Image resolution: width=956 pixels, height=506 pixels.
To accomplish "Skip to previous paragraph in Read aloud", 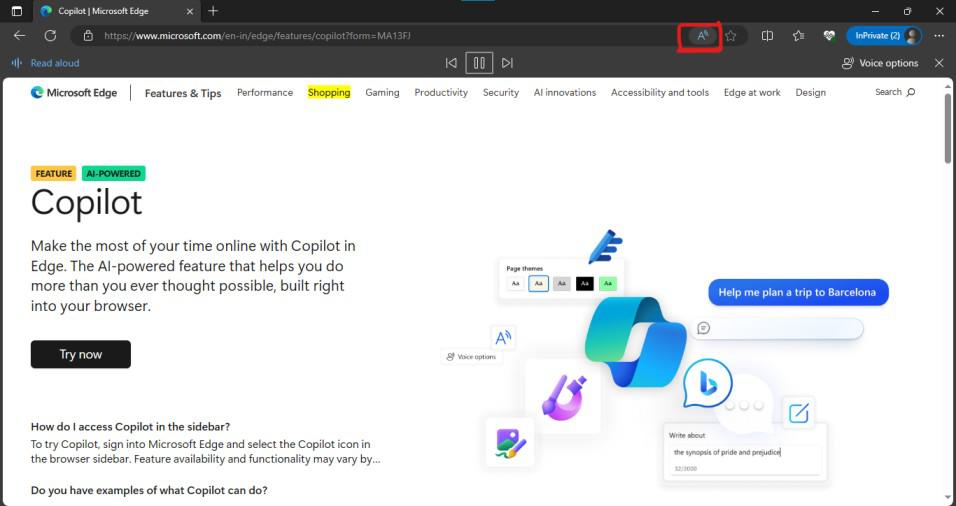I will pyautogui.click(x=451, y=63).
